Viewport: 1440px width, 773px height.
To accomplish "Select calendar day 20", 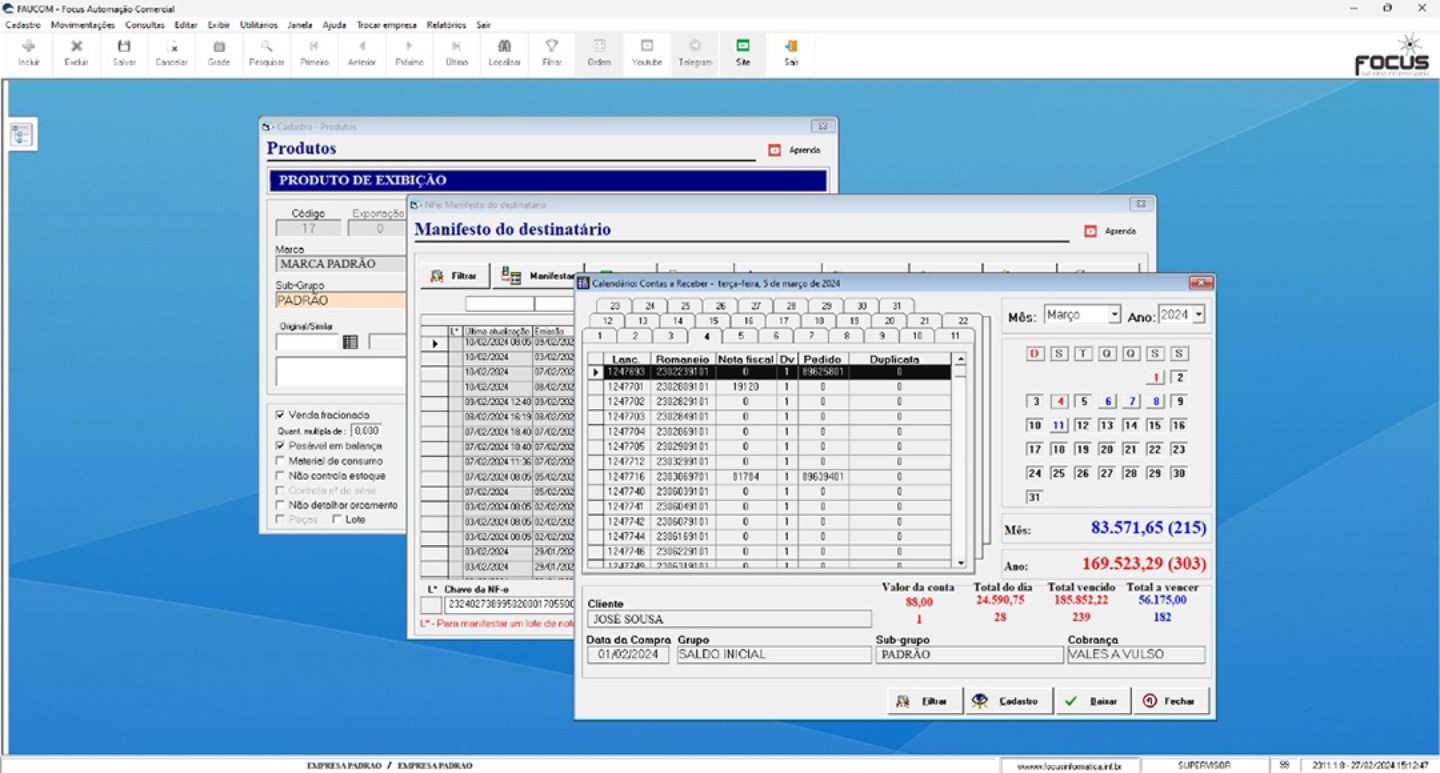I will coord(1107,449).
